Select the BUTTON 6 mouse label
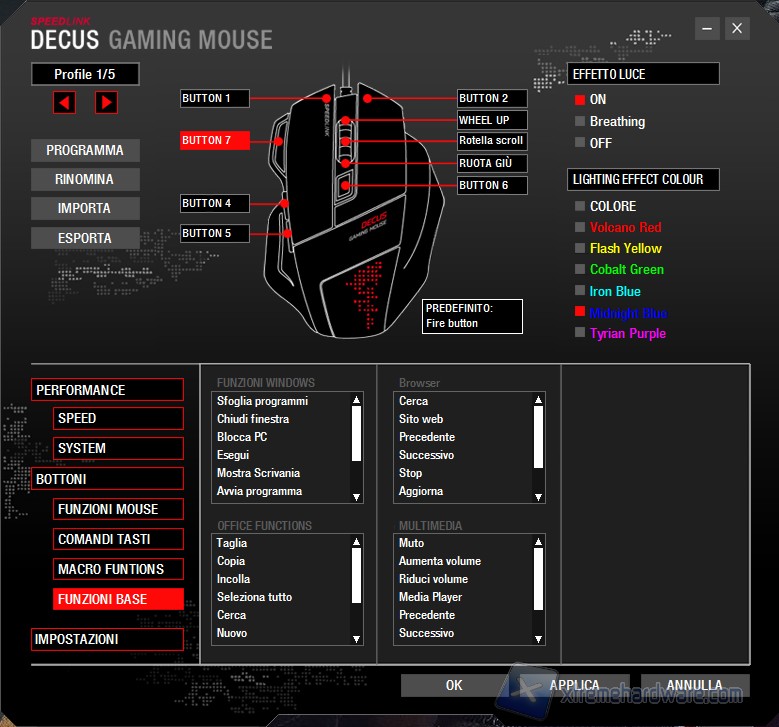 click(491, 185)
